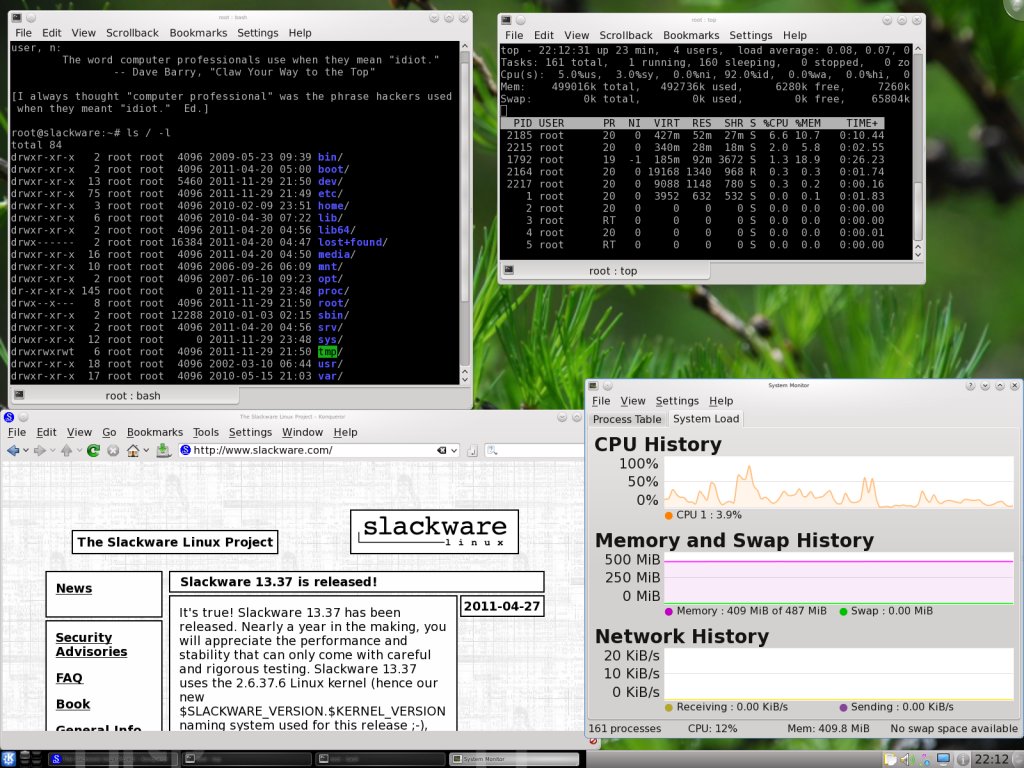The image size is (1024, 768).
Task: Open Scrollback menu in the bash terminal
Action: tap(132, 33)
